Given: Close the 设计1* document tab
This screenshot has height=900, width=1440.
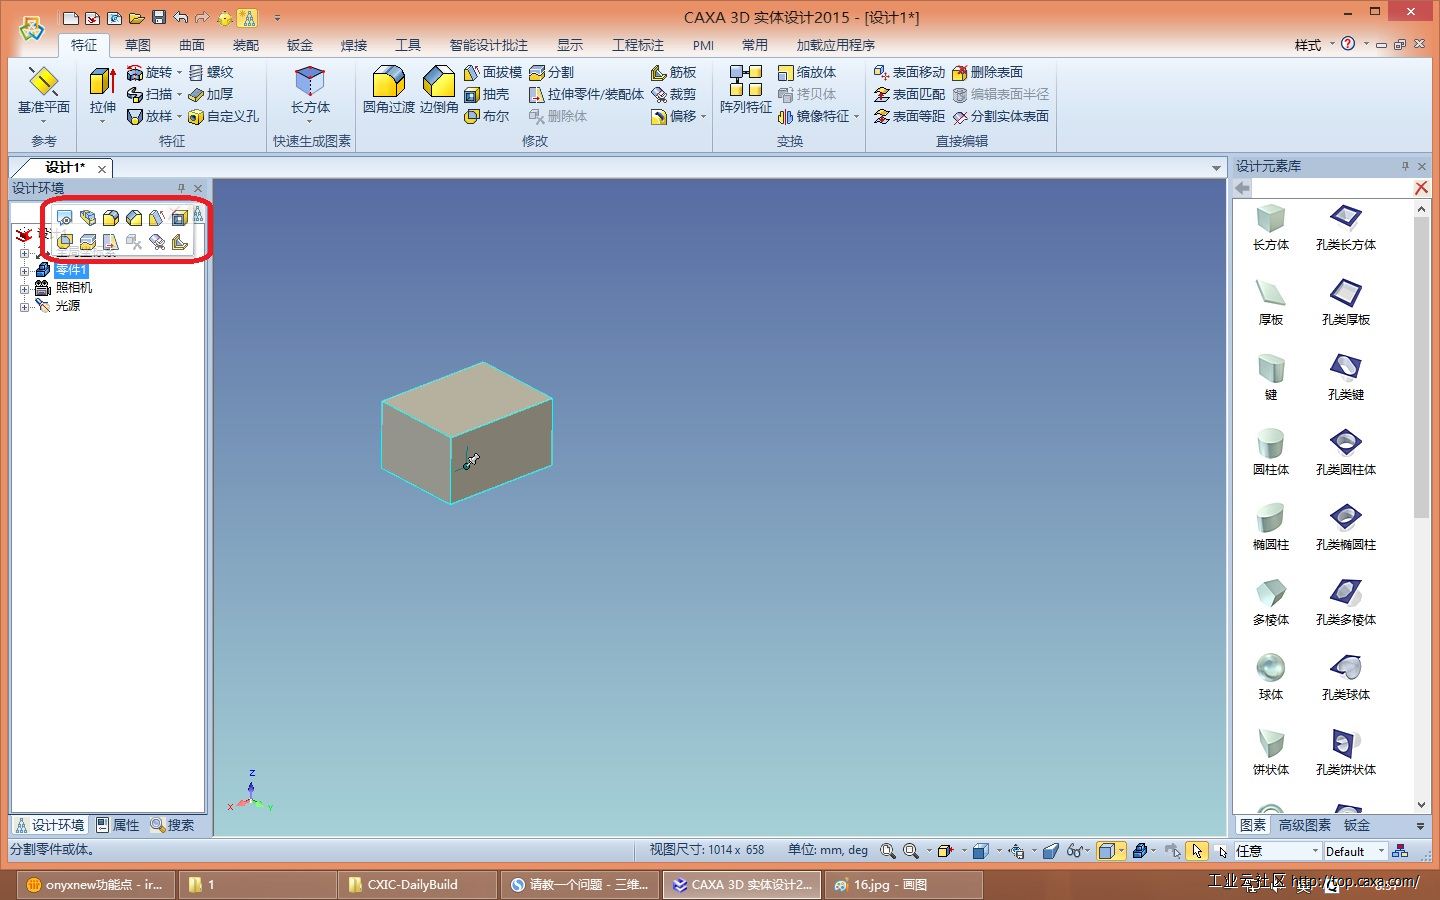Looking at the screenshot, I should coord(102,169).
